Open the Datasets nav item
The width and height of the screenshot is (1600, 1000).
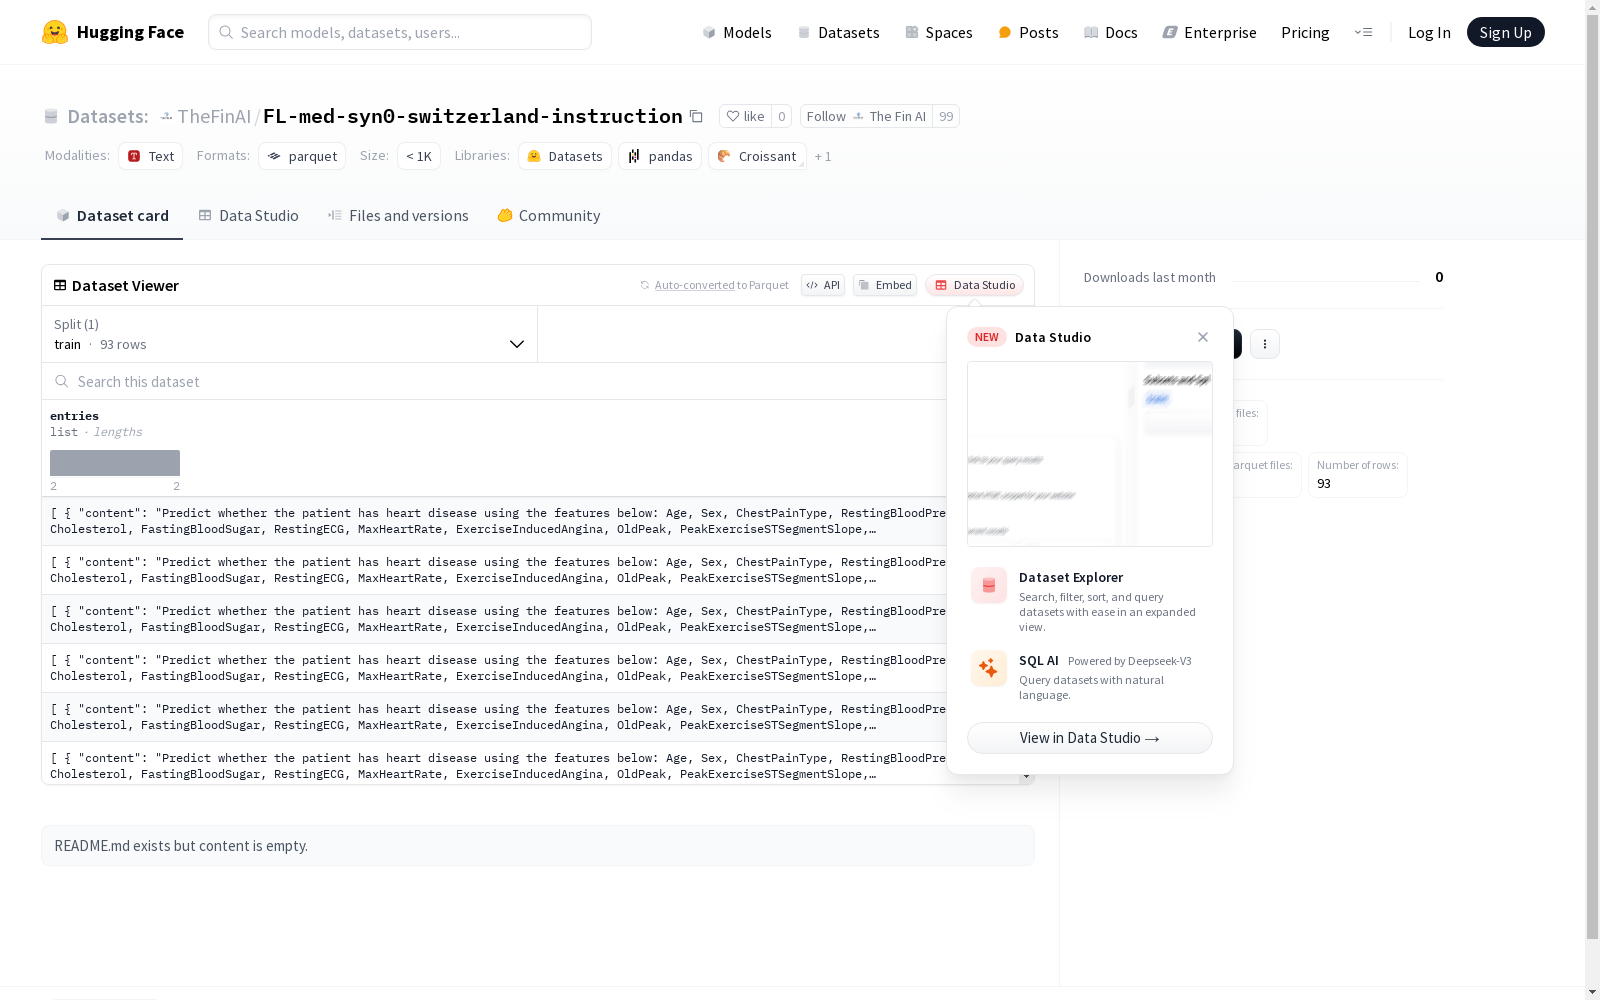[838, 32]
